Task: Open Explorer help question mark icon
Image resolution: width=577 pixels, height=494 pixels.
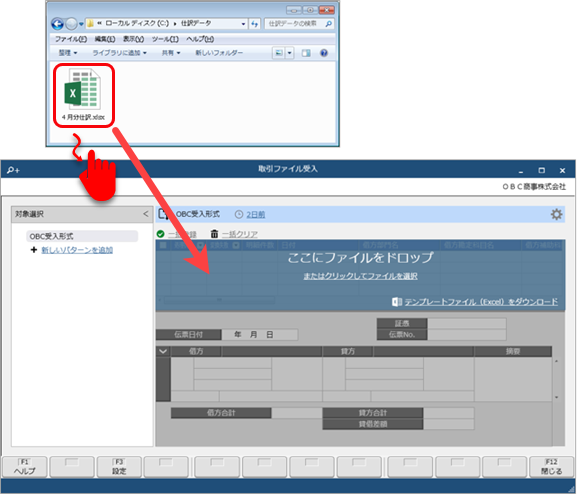Action: (323, 53)
